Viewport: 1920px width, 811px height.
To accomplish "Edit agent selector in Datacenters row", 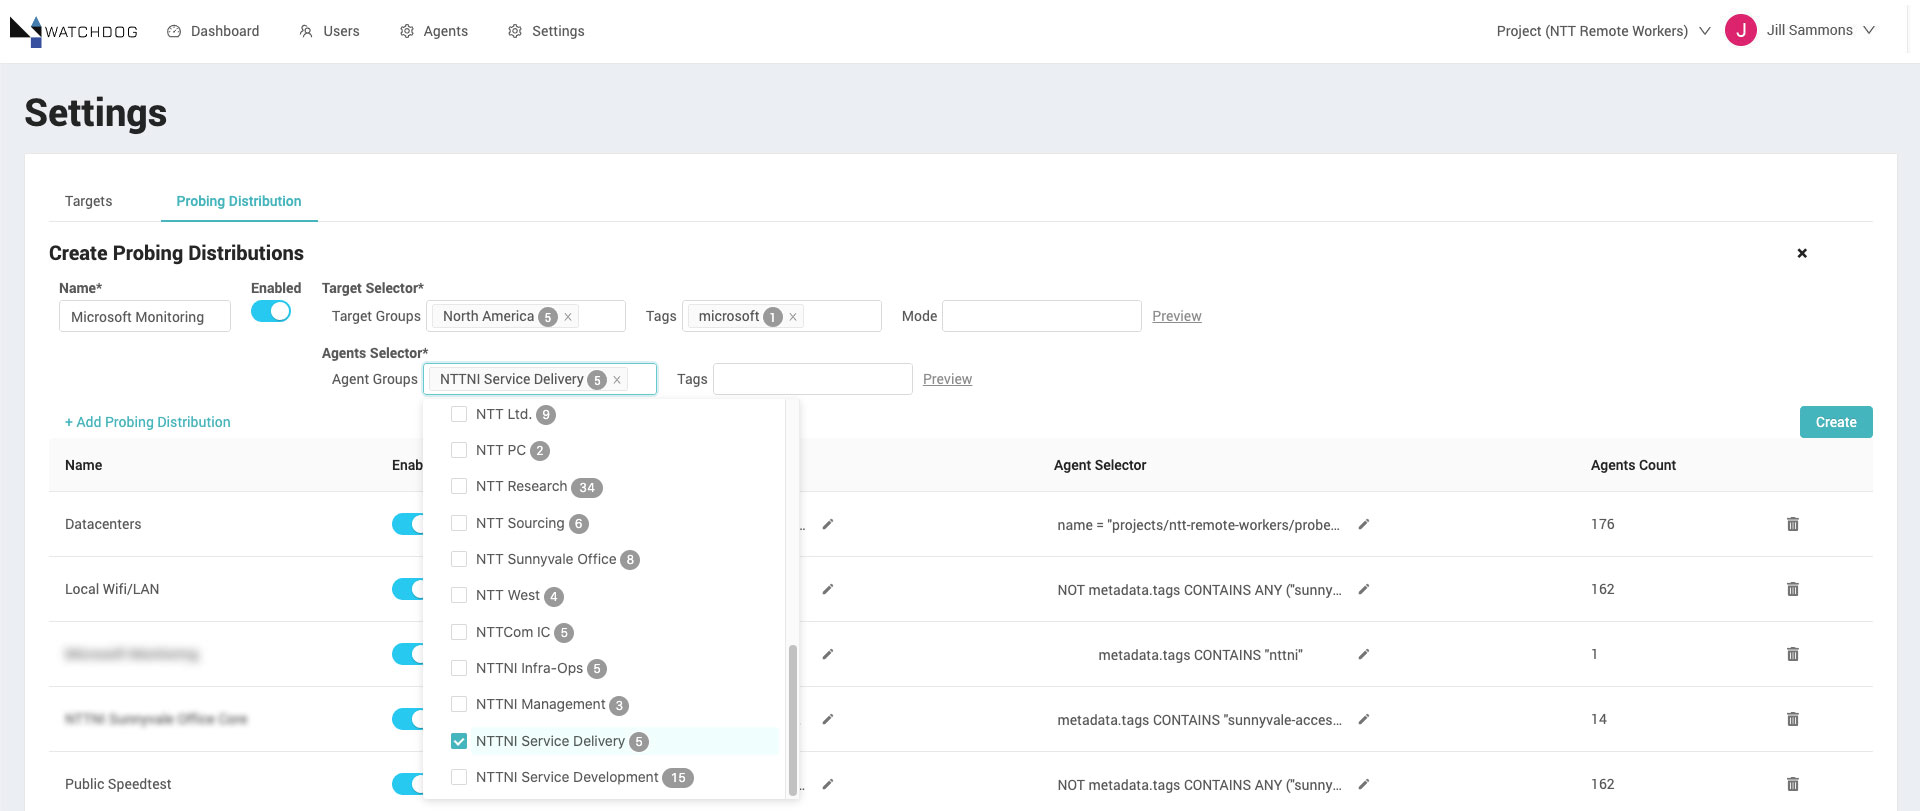I will [1363, 524].
